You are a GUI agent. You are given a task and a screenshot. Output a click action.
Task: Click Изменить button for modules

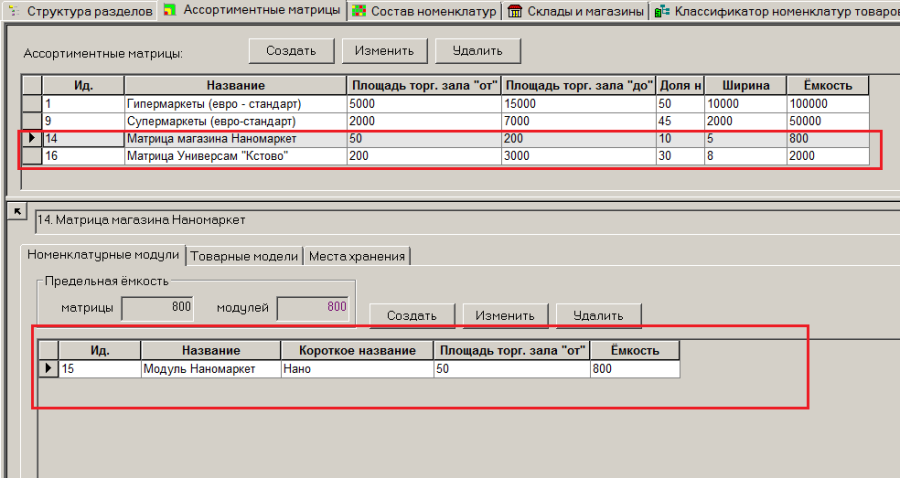(x=505, y=316)
